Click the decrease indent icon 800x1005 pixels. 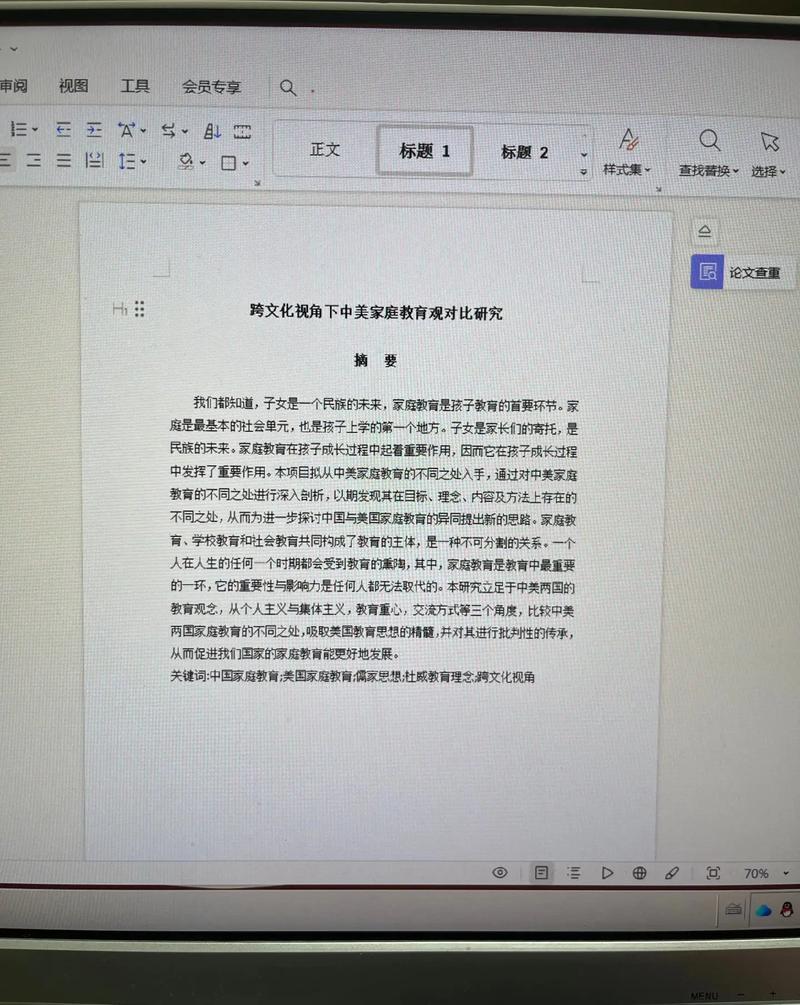click(x=64, y=130)
